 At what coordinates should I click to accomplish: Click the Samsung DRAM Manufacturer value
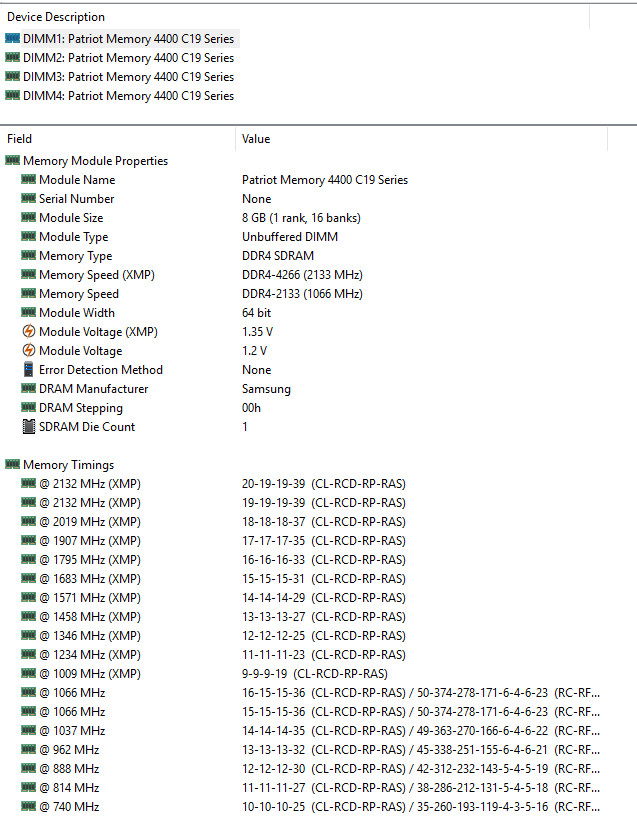(x=266, y=389)
